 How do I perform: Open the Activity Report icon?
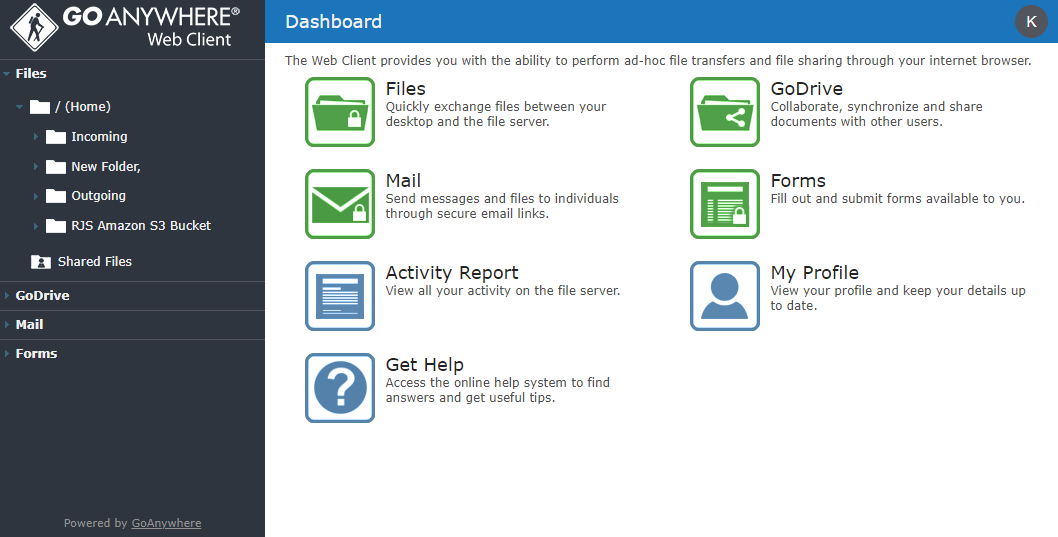pos(339,296)
